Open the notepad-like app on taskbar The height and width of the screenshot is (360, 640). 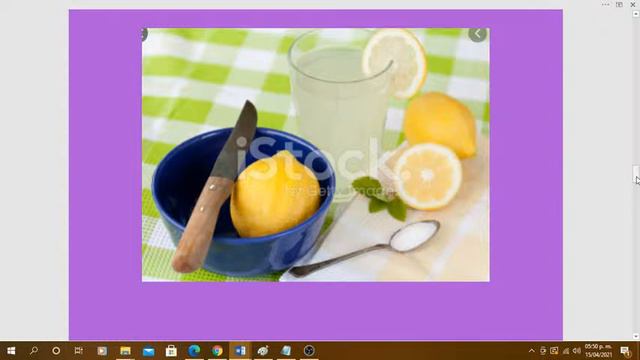[x=286, y=351]
